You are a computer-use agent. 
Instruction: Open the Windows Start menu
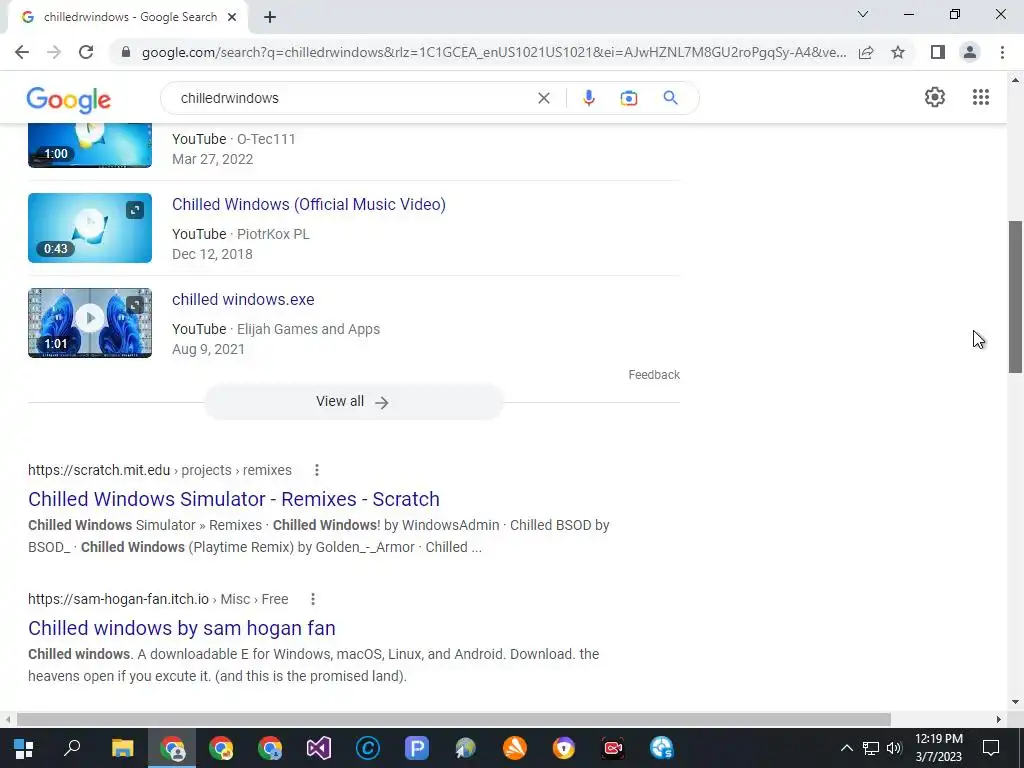(x=24, y=748)
